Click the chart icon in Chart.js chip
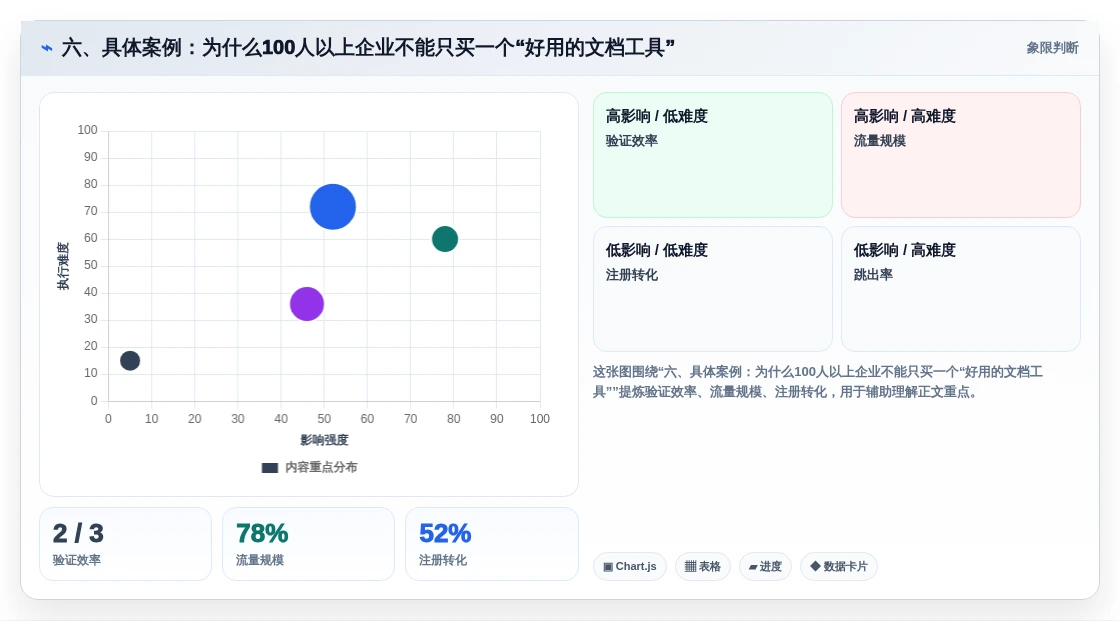 [608, 567]
